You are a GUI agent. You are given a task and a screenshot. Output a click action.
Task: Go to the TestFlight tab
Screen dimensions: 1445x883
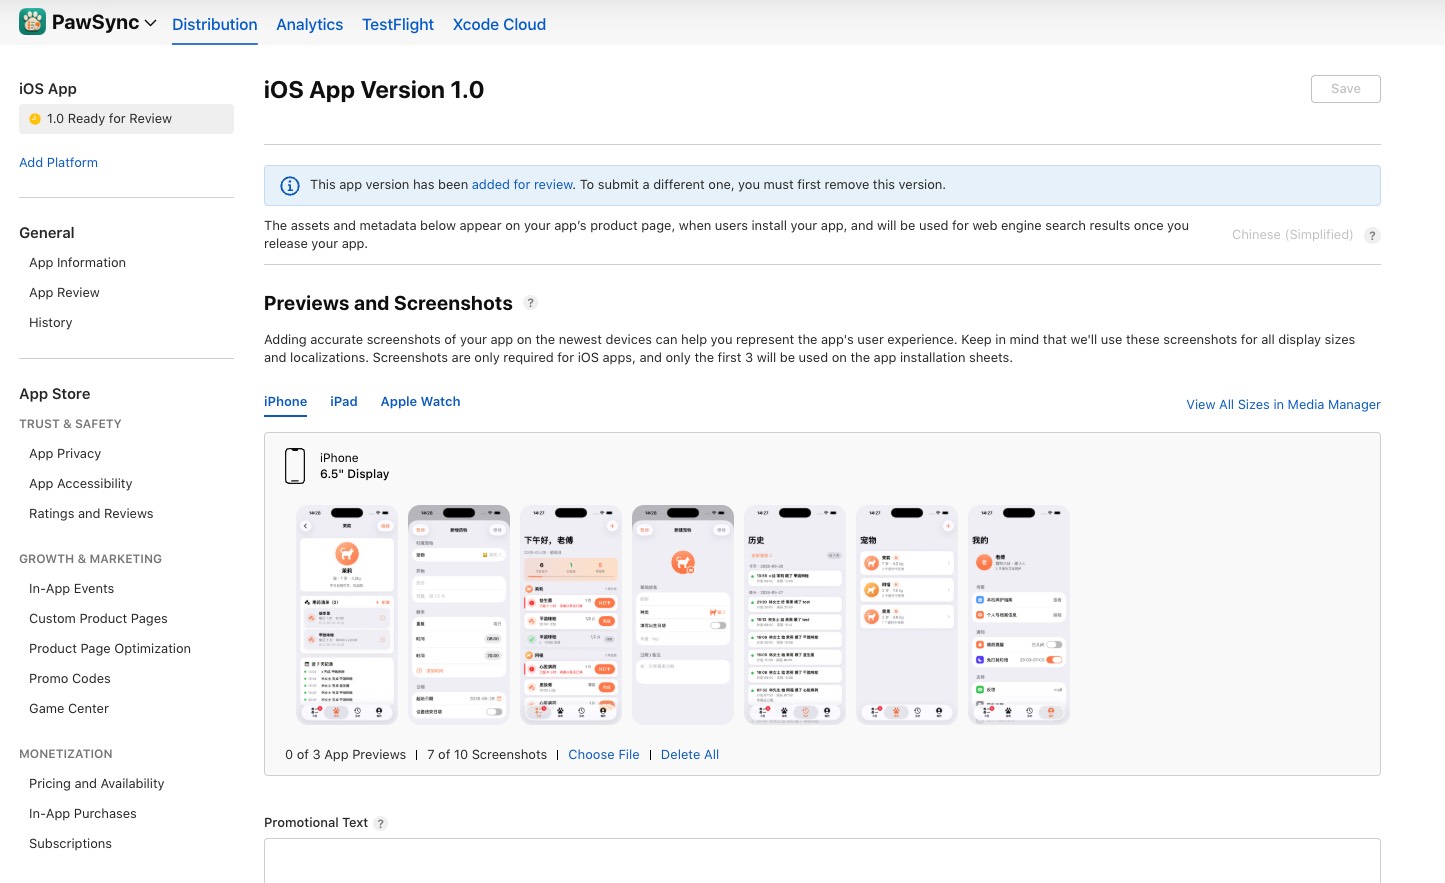398,24
